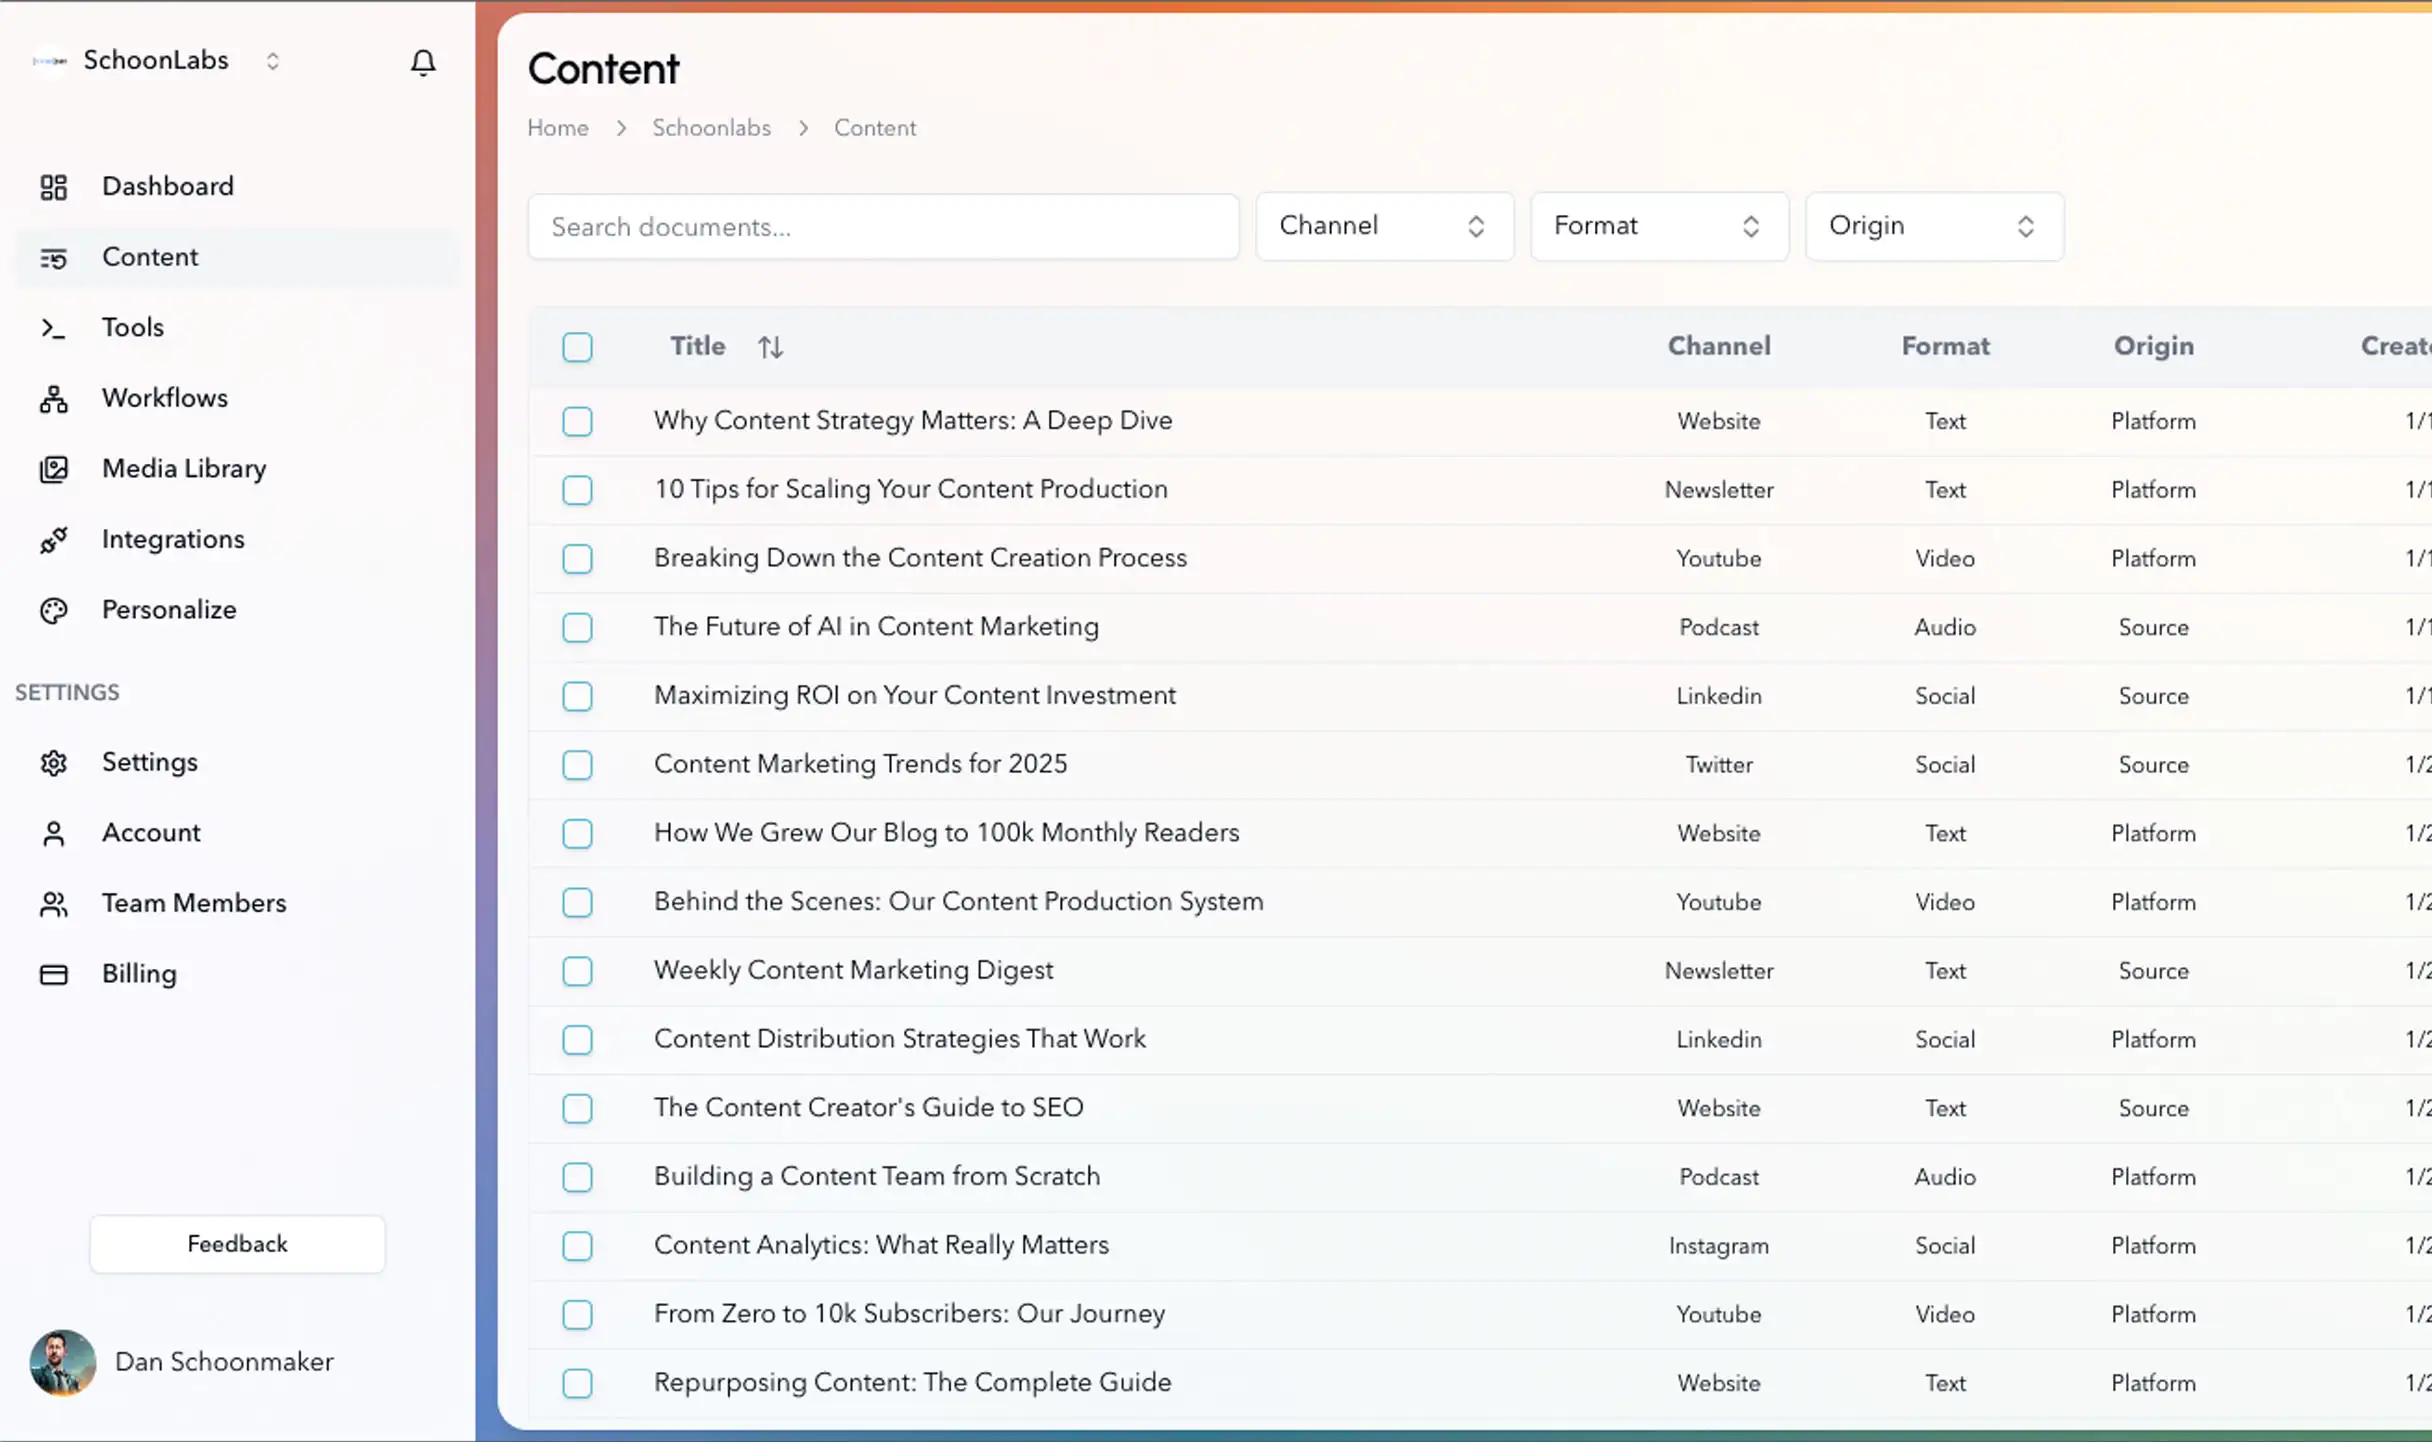Open Workflows using its node icon

[53, 398]
